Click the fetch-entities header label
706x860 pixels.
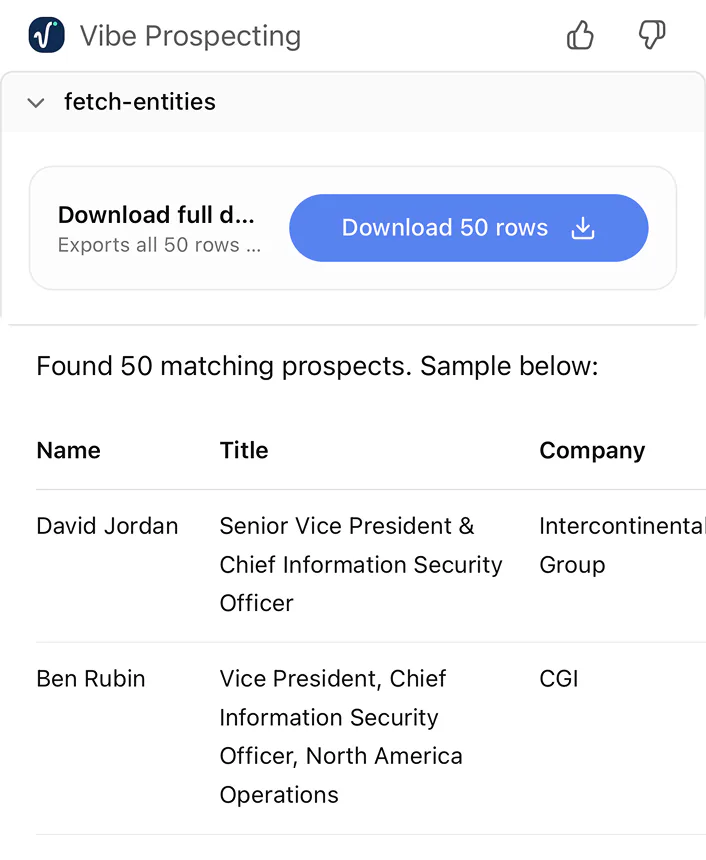click(140, 102)
